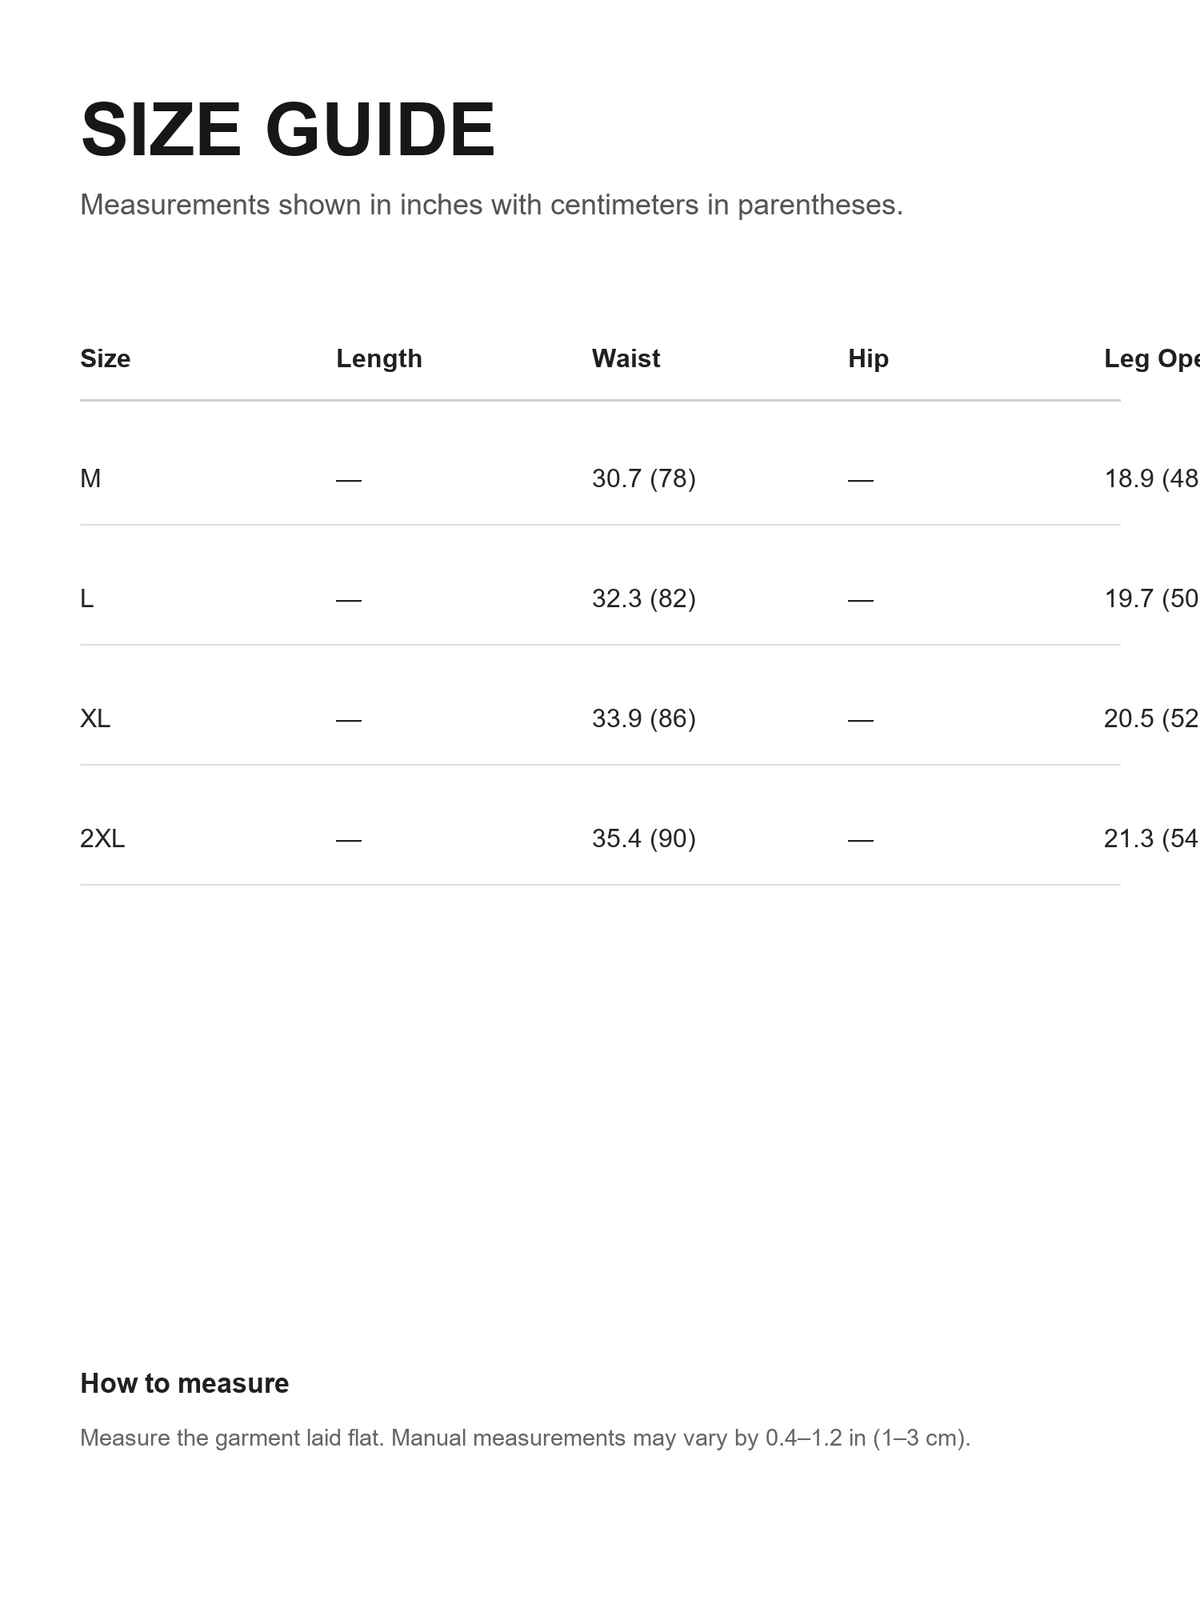The height and width of the screenshot is (1600, 1200).
Task: Click the SIZE GUIDE heading
Action: point(288,130)
